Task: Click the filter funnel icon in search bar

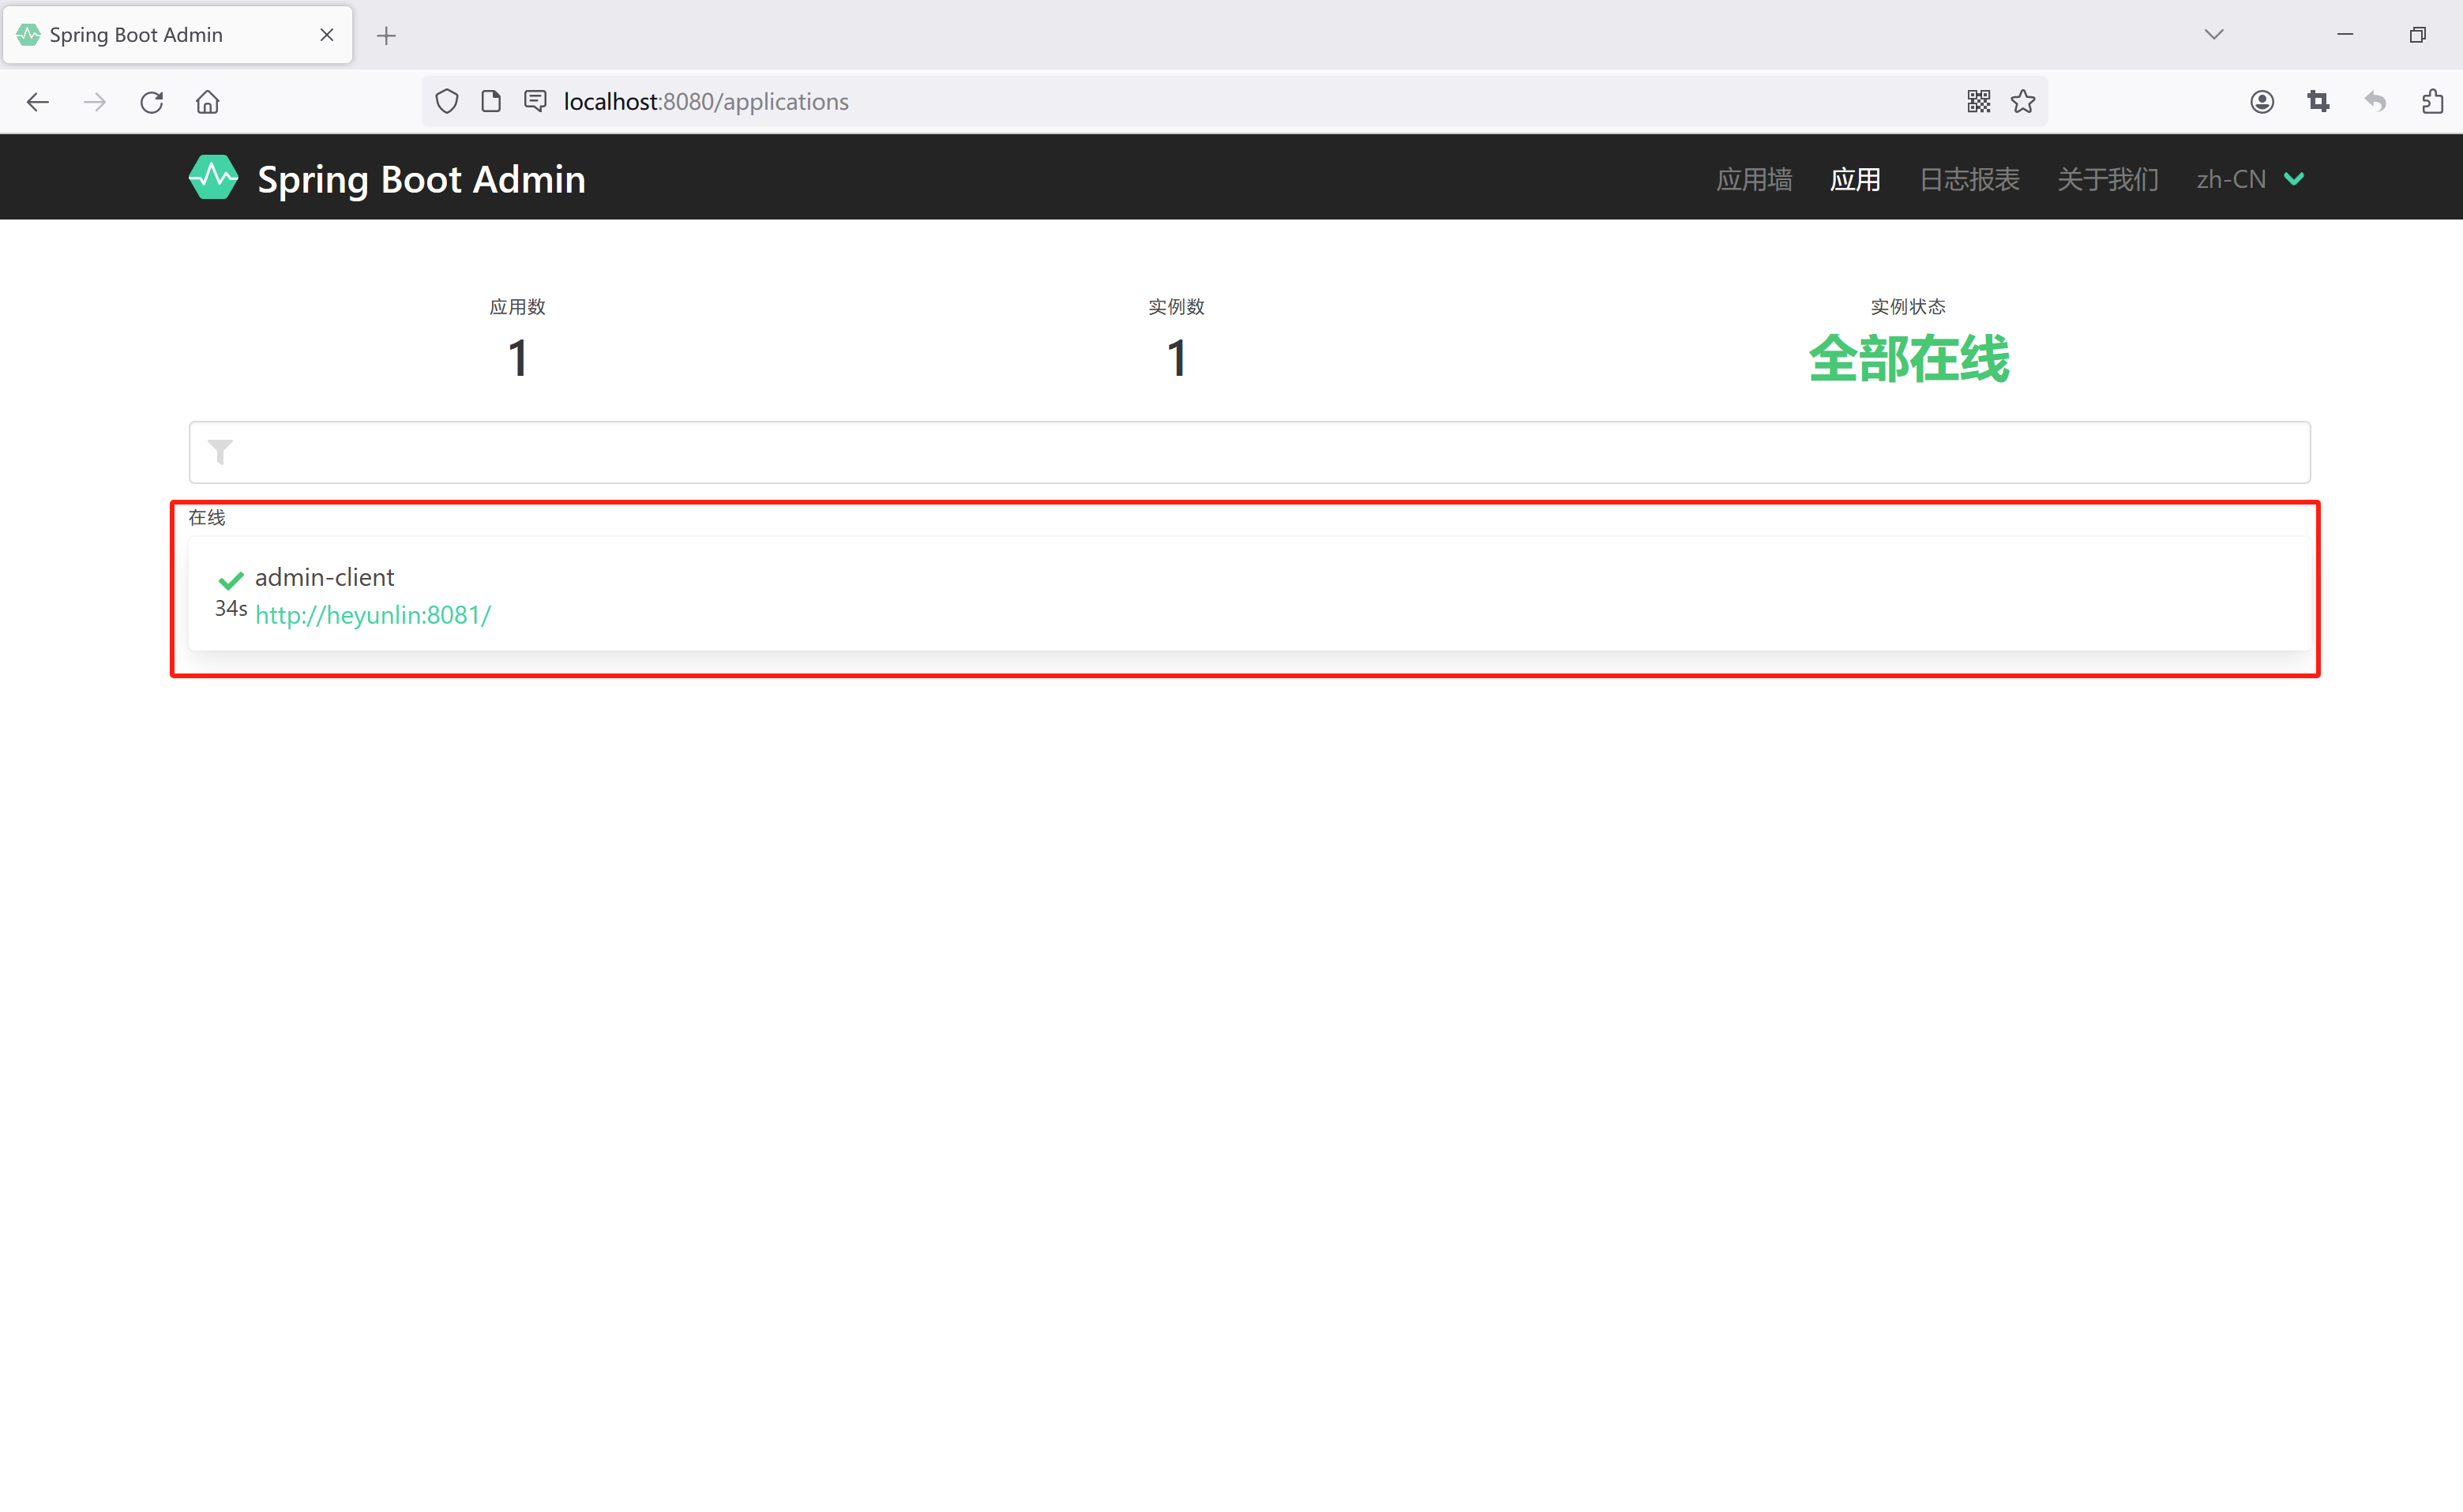Action: tap(220, 452)
